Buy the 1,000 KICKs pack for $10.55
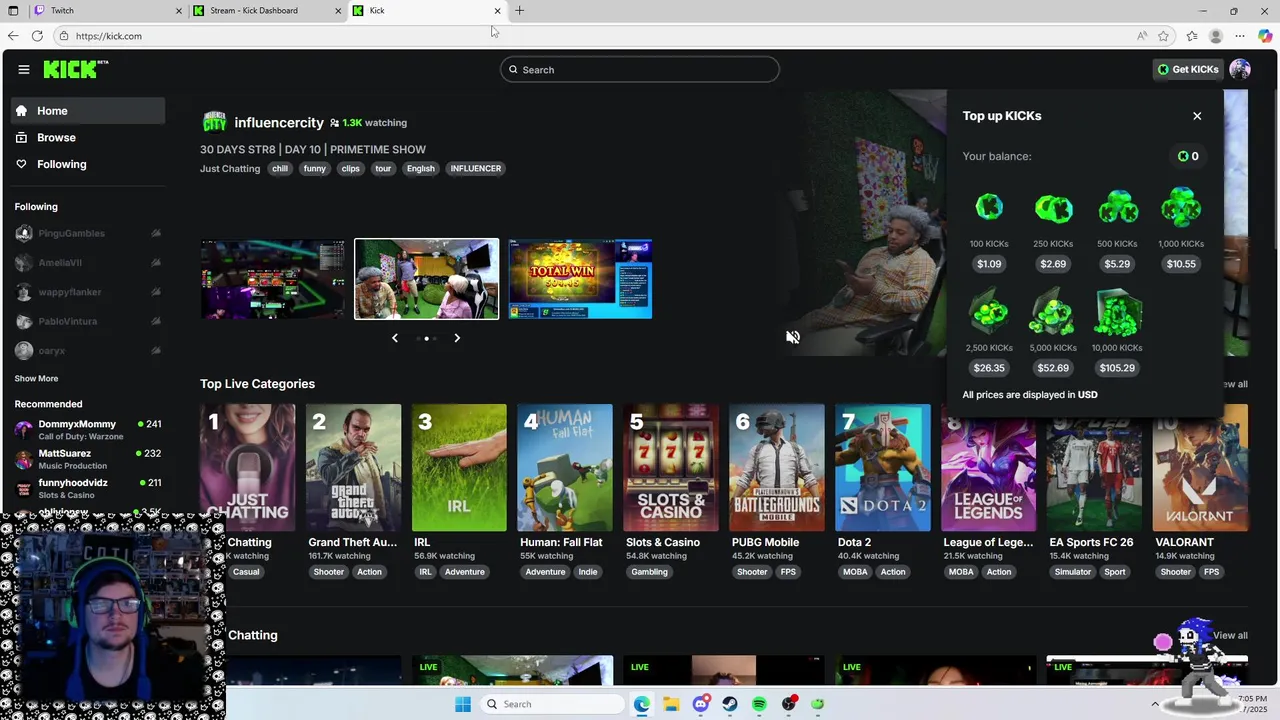 coord(1181,264)
